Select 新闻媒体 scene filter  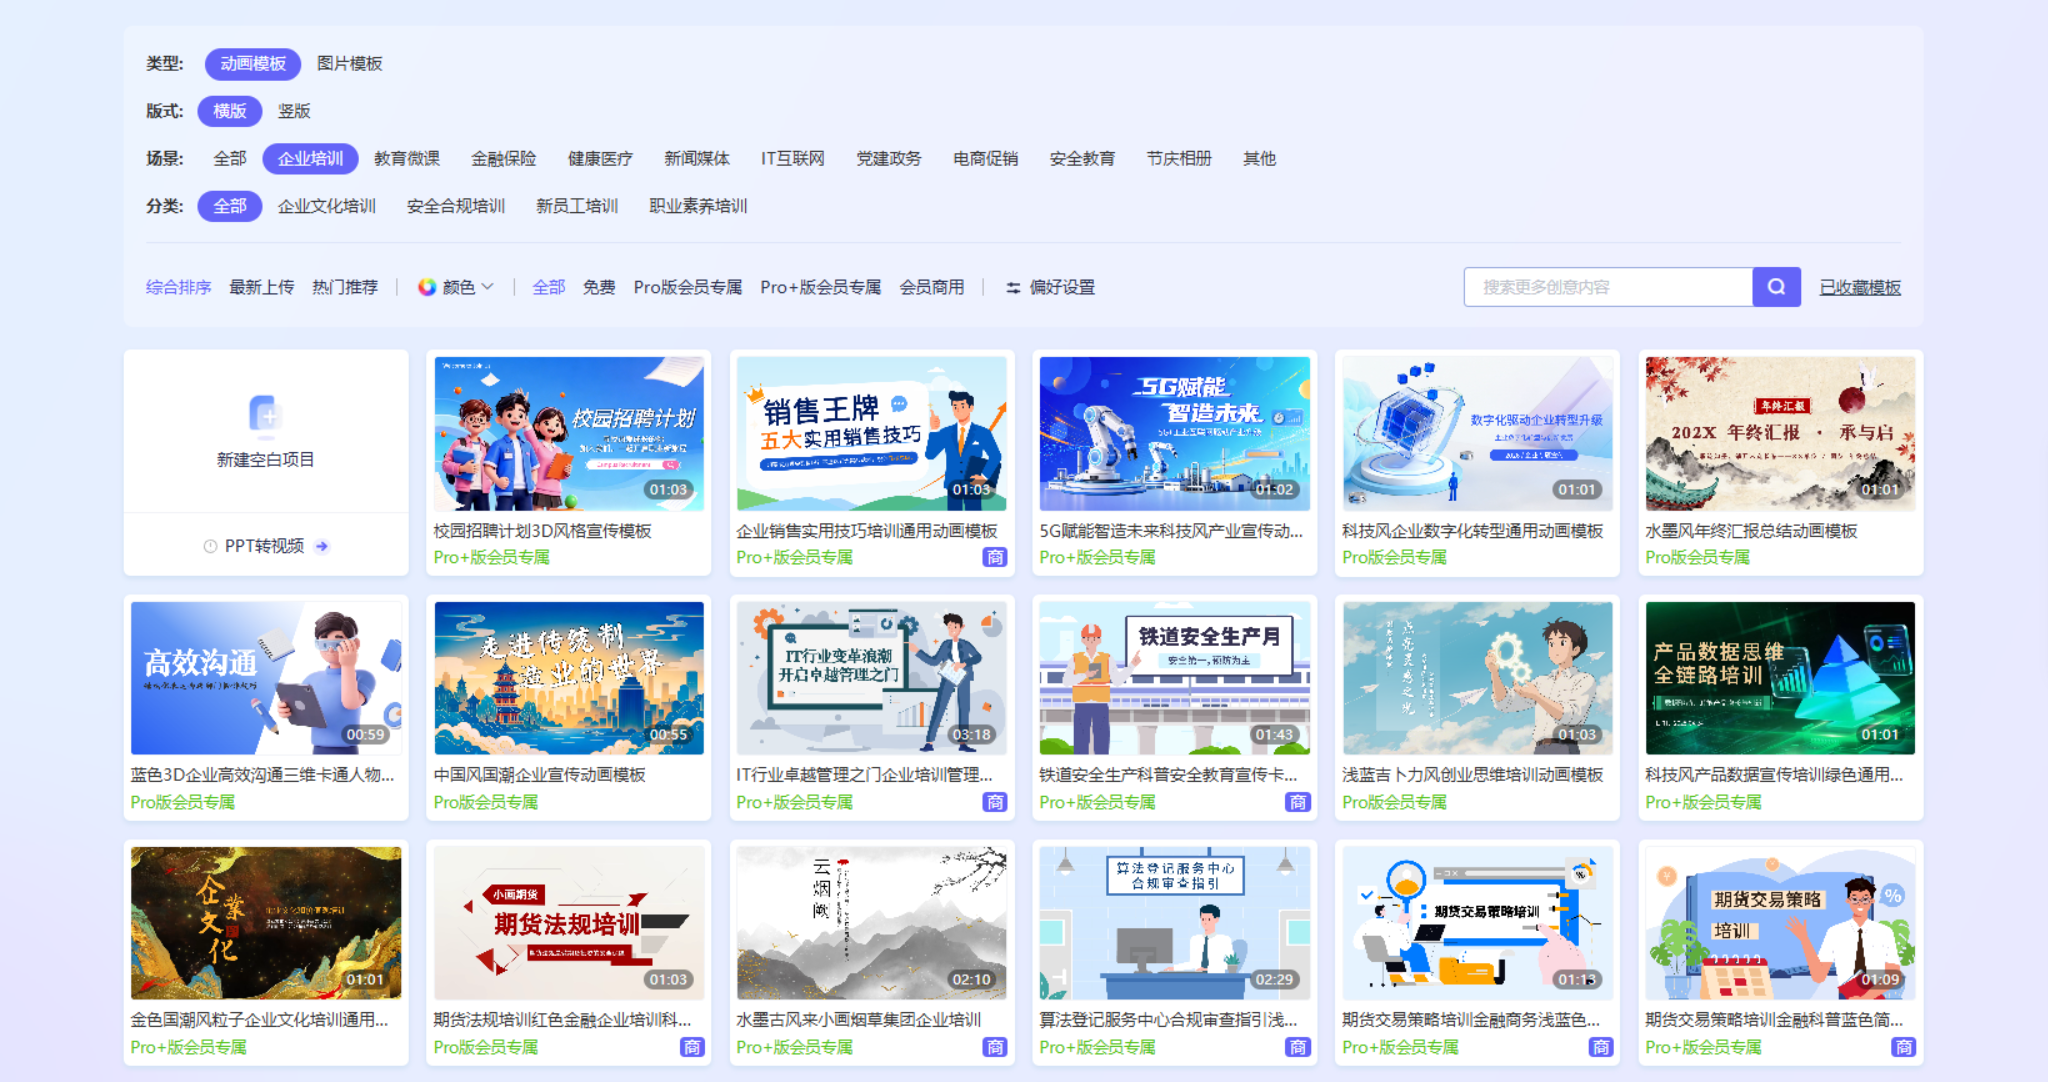tap(697, 159)
